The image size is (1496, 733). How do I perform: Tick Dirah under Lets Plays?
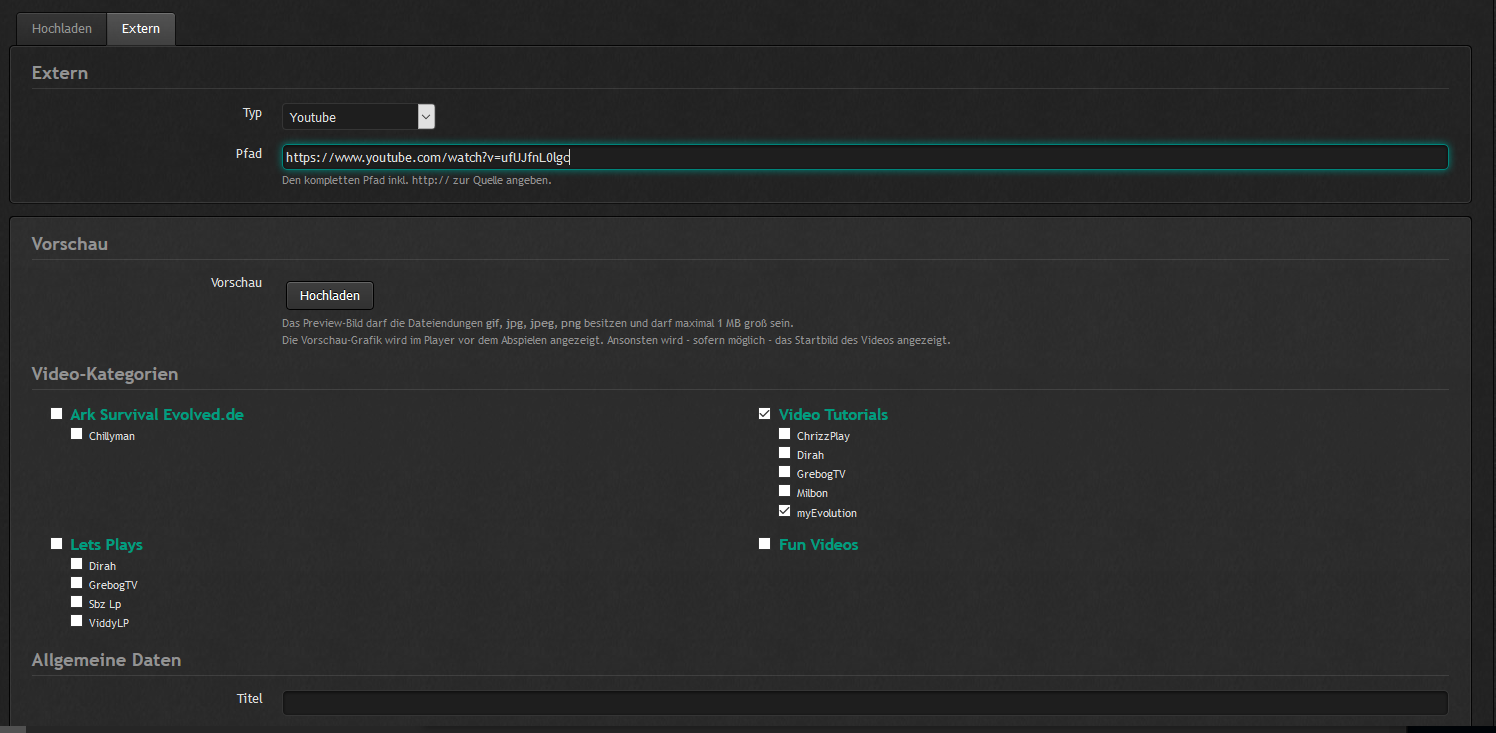tap(77, 564)
